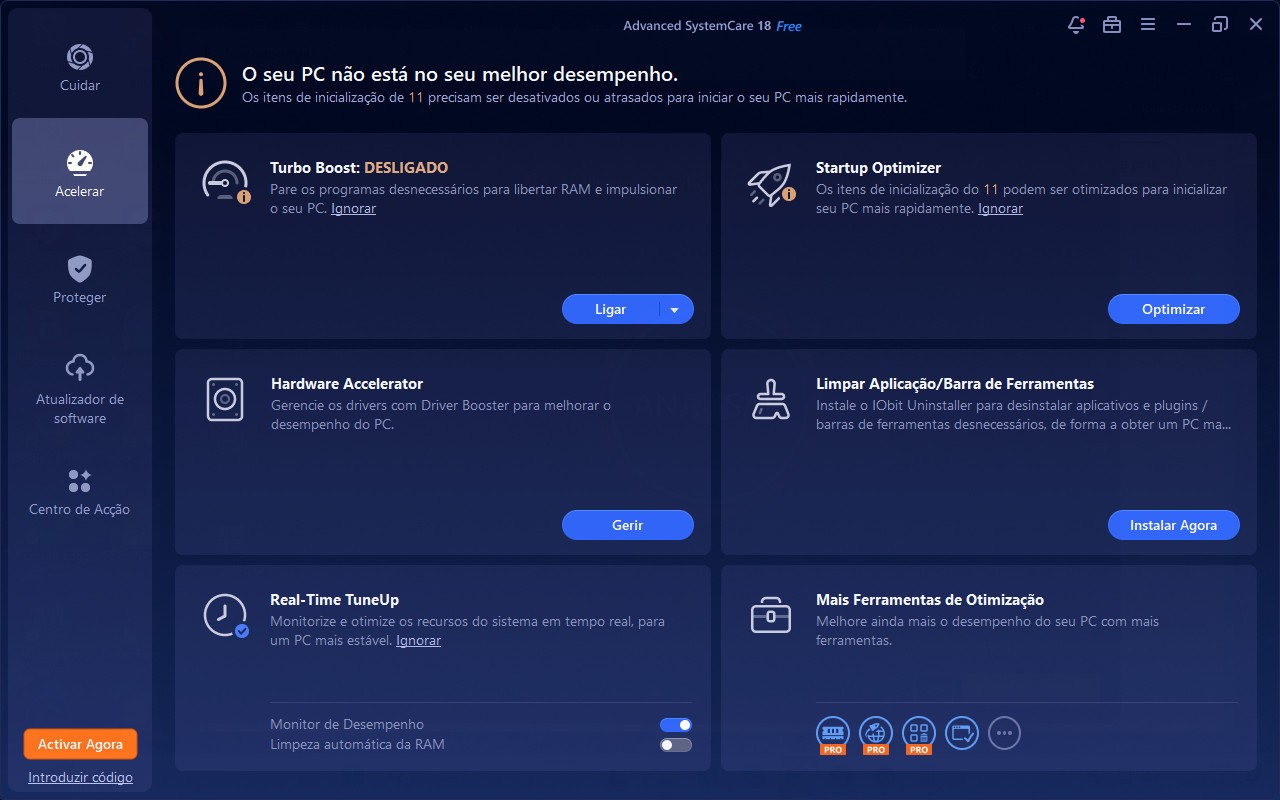The image size is (1280, 800).
Task: Click the orange info warning icon
Action: pos(200,83)
